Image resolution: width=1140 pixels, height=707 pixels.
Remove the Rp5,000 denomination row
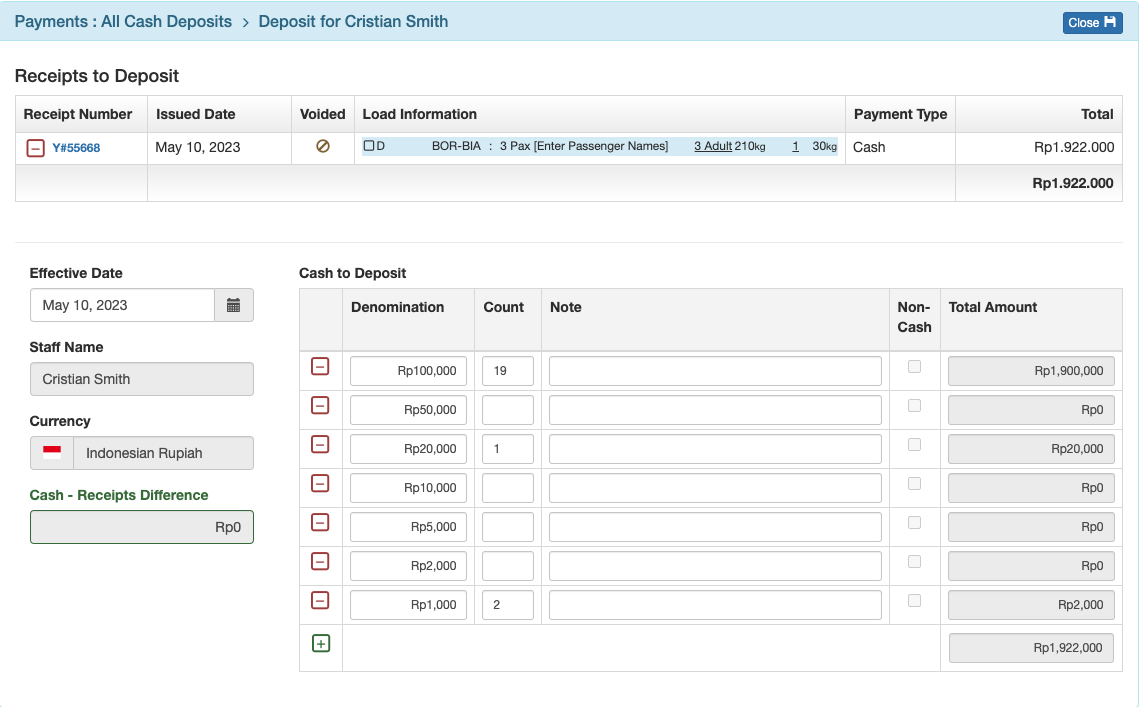pyautogui.click(x=321, y=522)
